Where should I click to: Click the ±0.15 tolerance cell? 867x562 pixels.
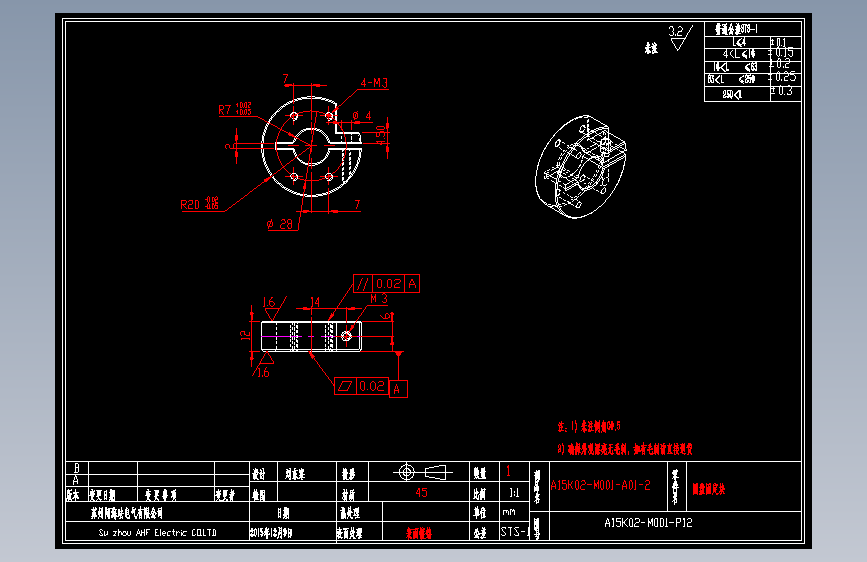786,54
